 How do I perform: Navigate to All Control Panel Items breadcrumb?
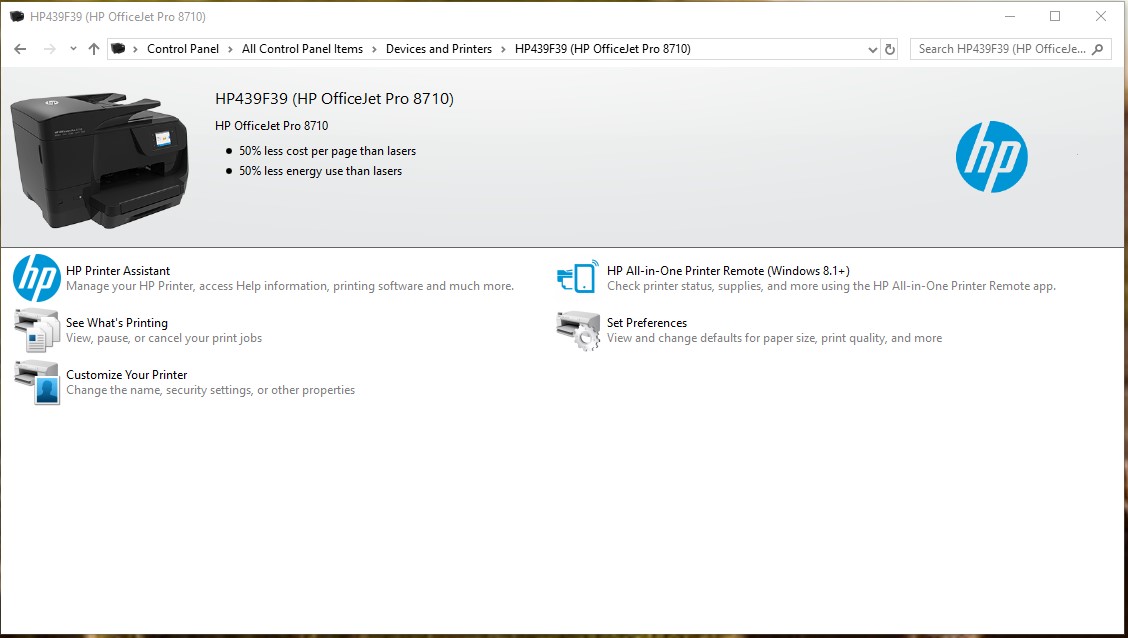tap(302, 49)
